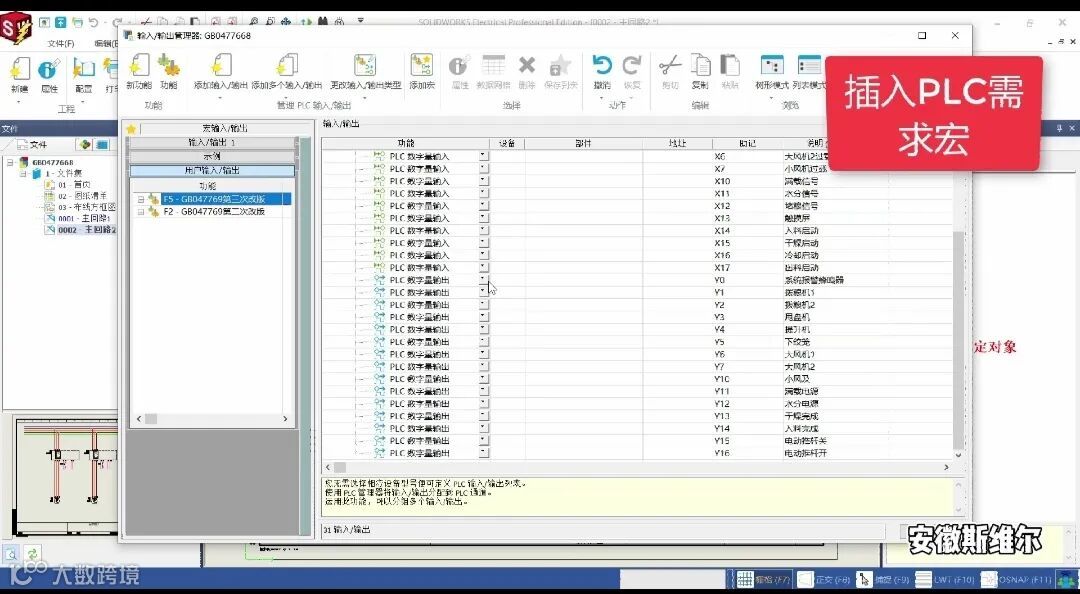Viewport: 1080px width, 594px height.
Task: Open dropdown arrow under 添加输入/输出
Action: tap(220, 98)
